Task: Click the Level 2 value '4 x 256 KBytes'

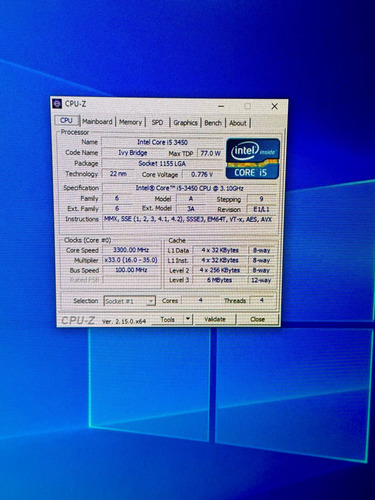Action: coord(220,270)
